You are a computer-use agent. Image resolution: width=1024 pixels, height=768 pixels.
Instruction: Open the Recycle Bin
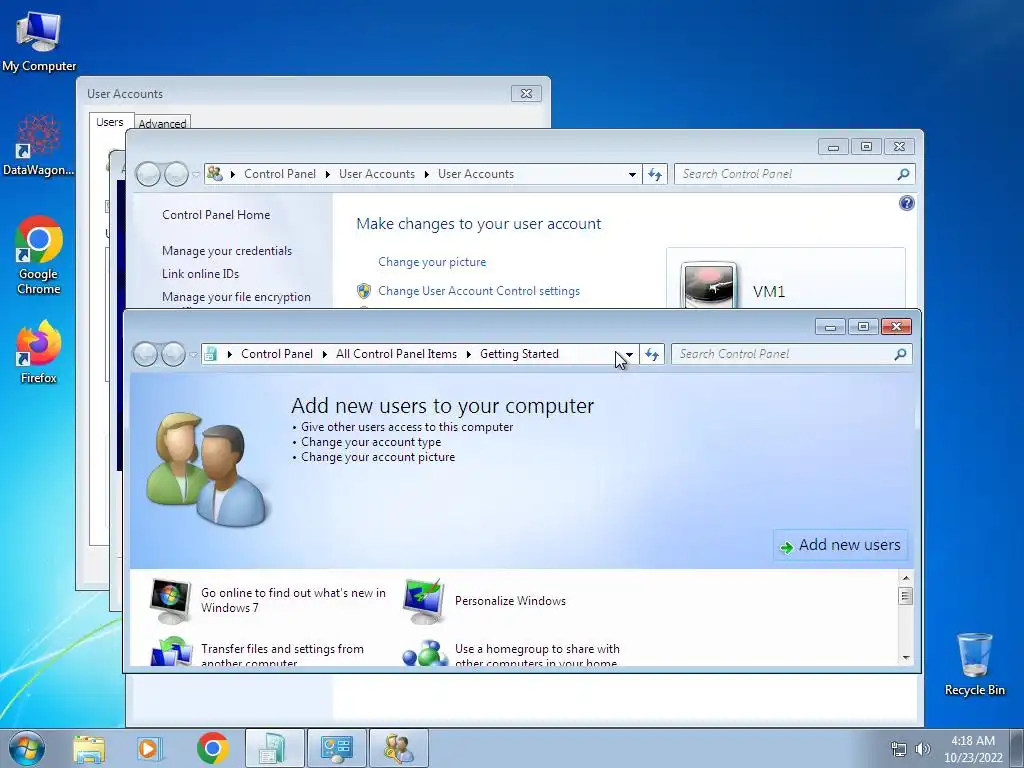[x=974, y=664]
